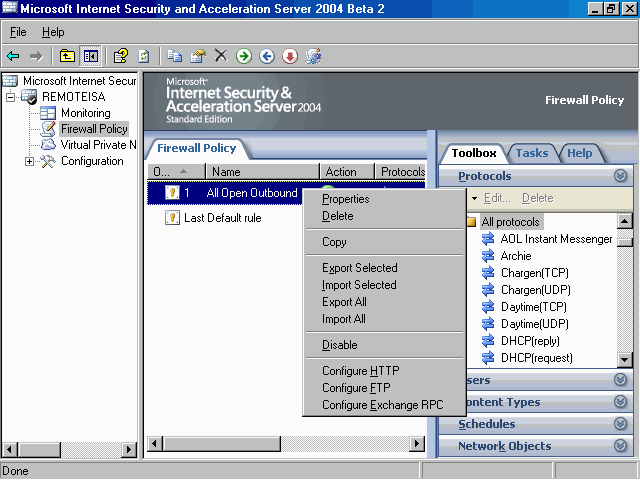Select Disable in the context menu

pyautogui.click(x=339, y=345)
